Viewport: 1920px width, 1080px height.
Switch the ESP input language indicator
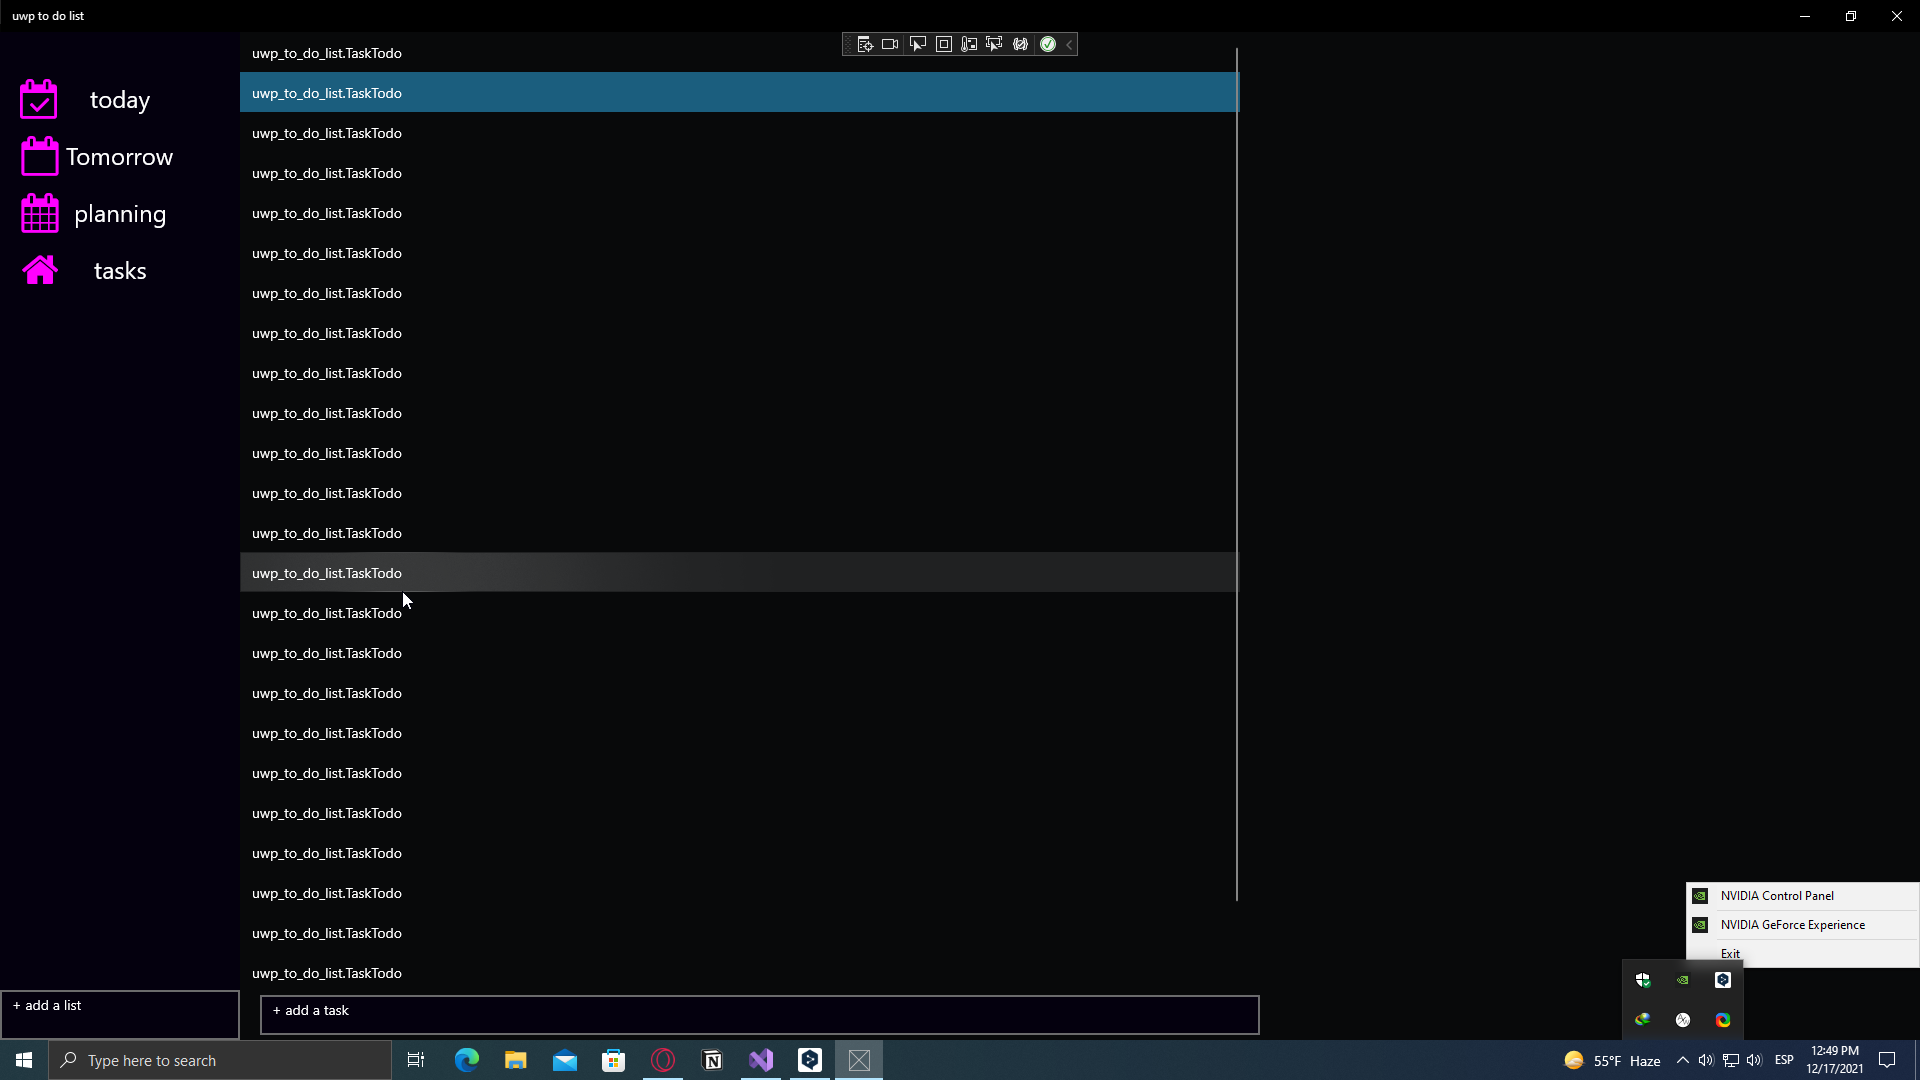point(1784,1060)
